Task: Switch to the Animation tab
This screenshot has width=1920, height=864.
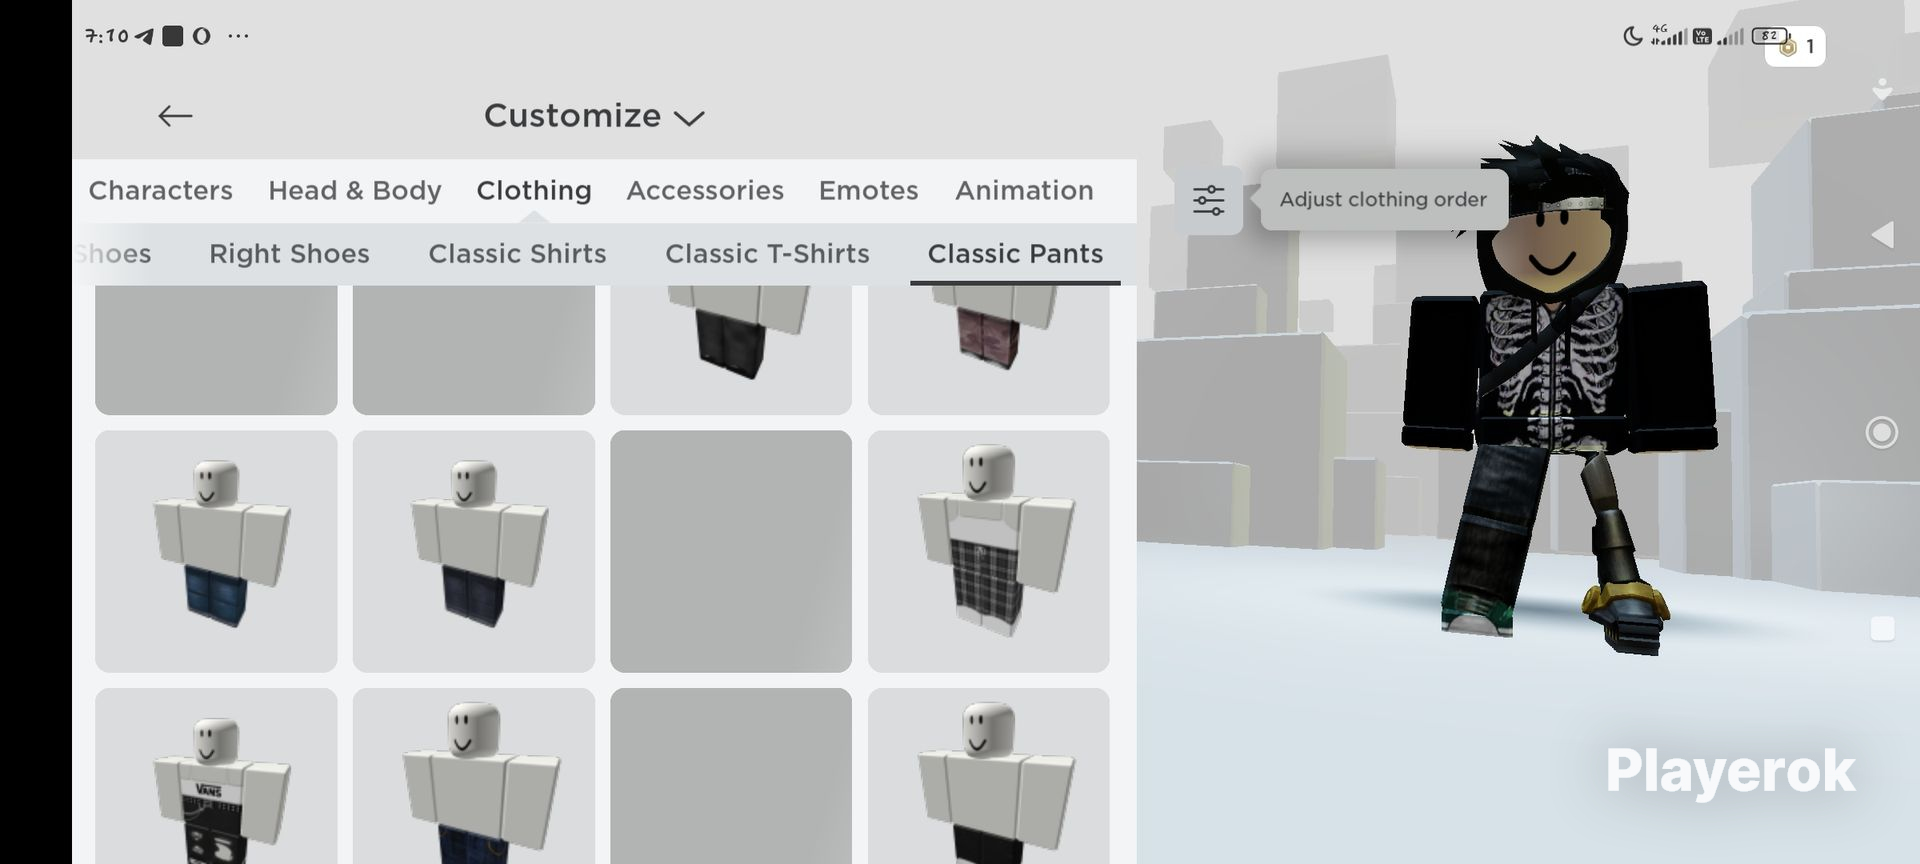Action: [x=1024, y=190]
